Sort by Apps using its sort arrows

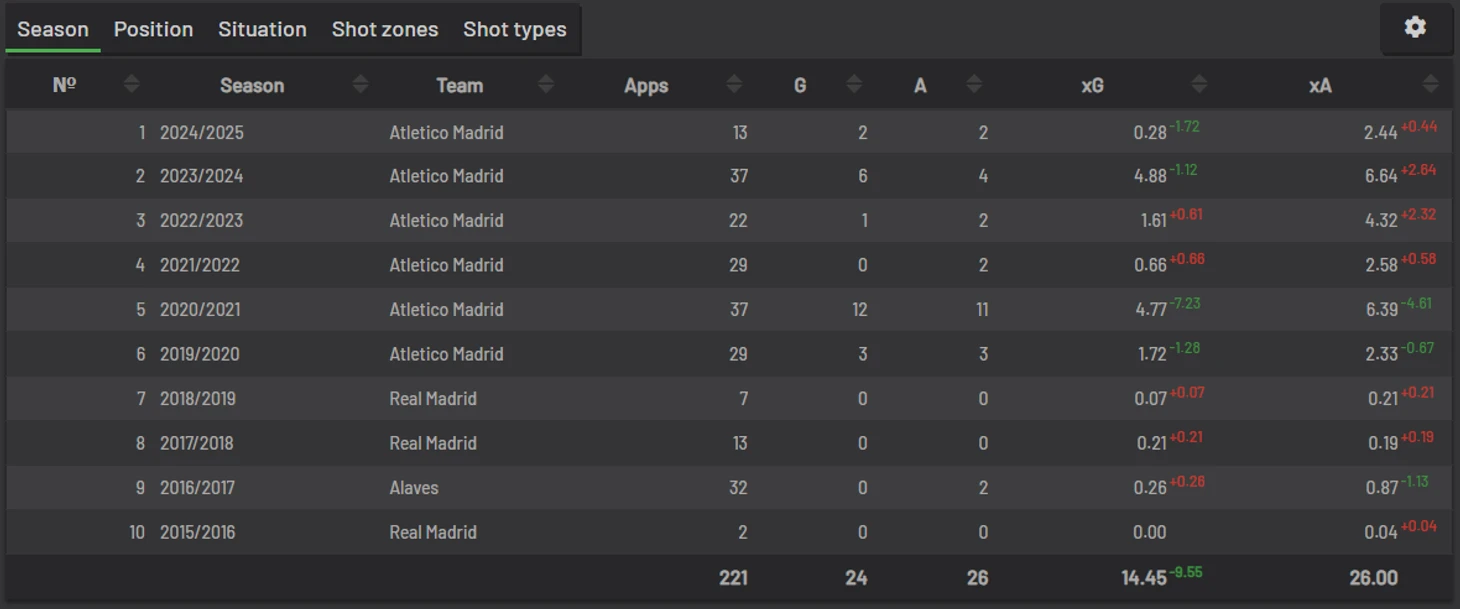(x=734, y=85)
